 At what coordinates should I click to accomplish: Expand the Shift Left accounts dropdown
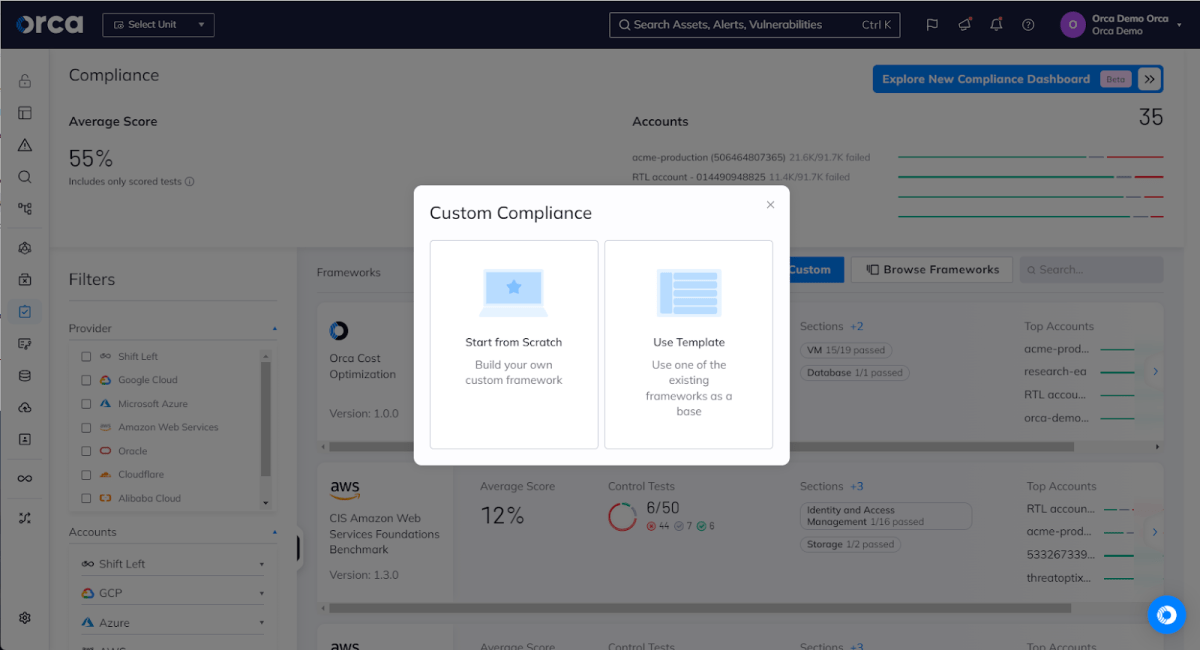coord(173,564)
